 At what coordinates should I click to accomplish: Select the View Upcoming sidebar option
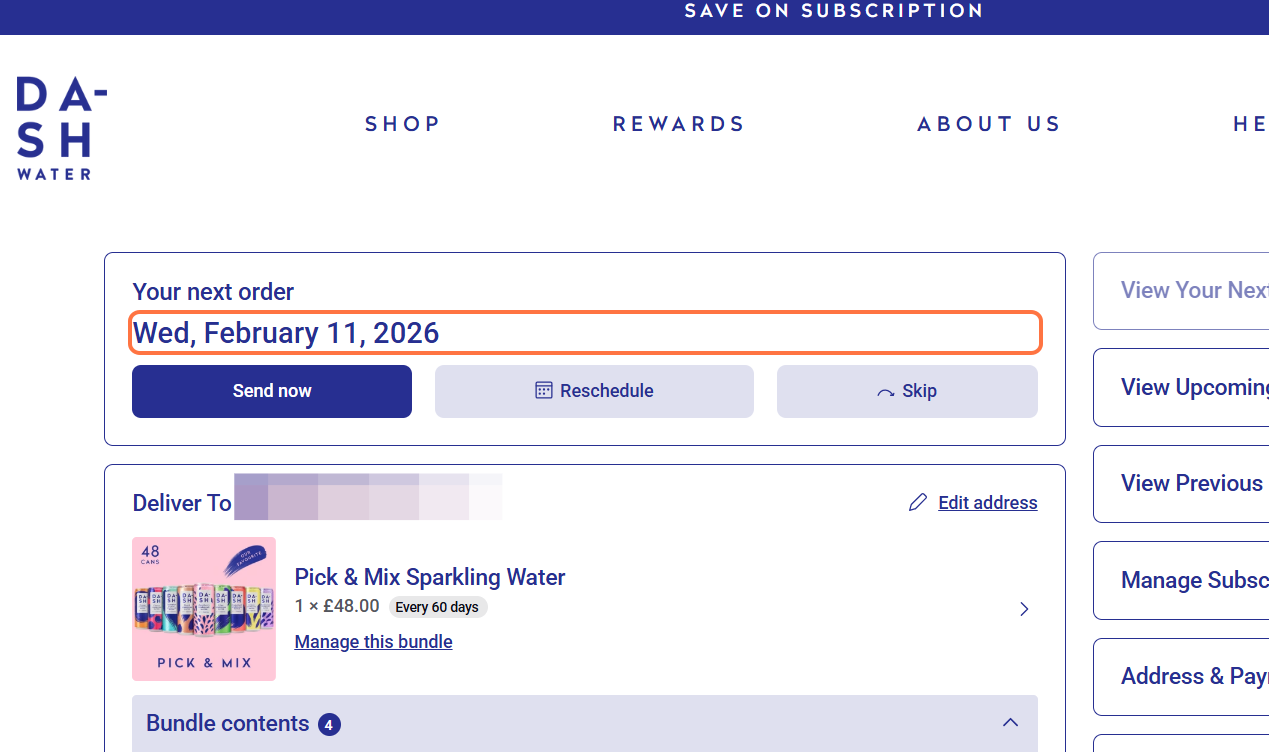(x=1190, y=388)
